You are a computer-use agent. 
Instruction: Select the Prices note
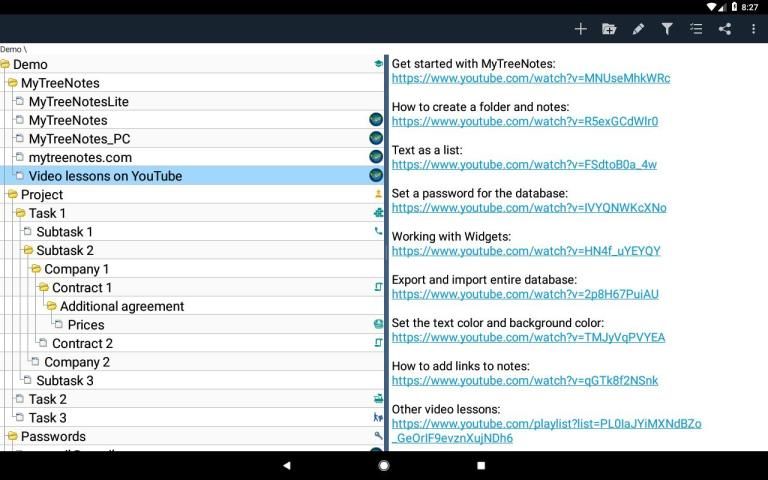86,325
